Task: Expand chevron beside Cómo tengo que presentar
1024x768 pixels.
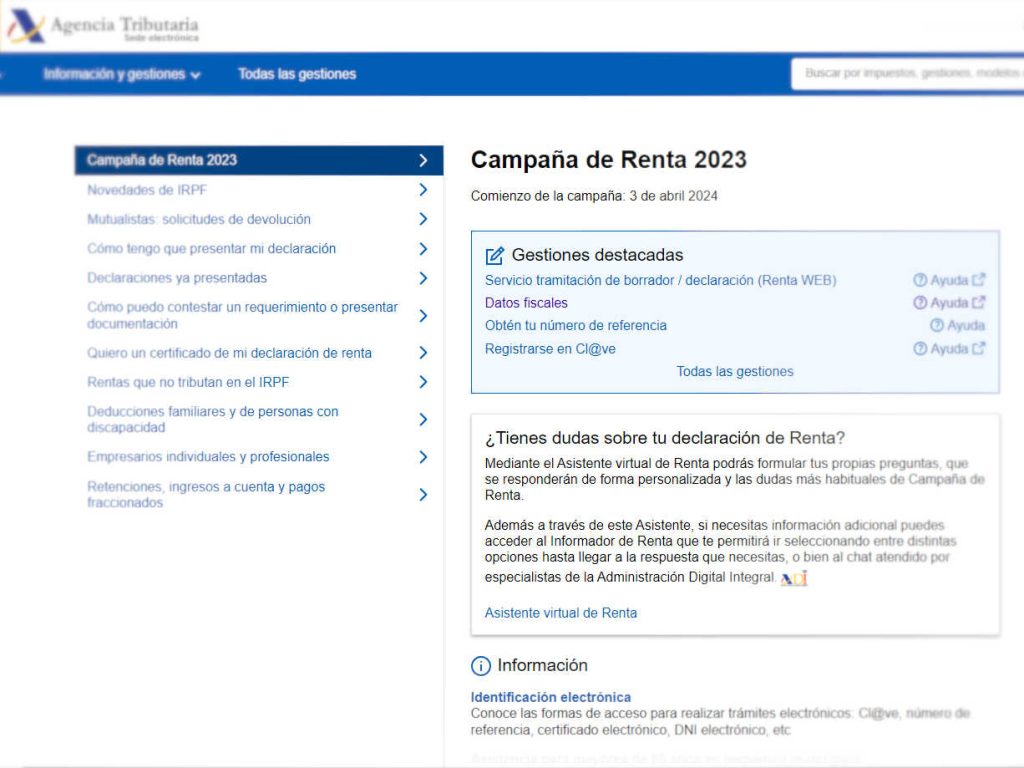Action: coord(423,249)
